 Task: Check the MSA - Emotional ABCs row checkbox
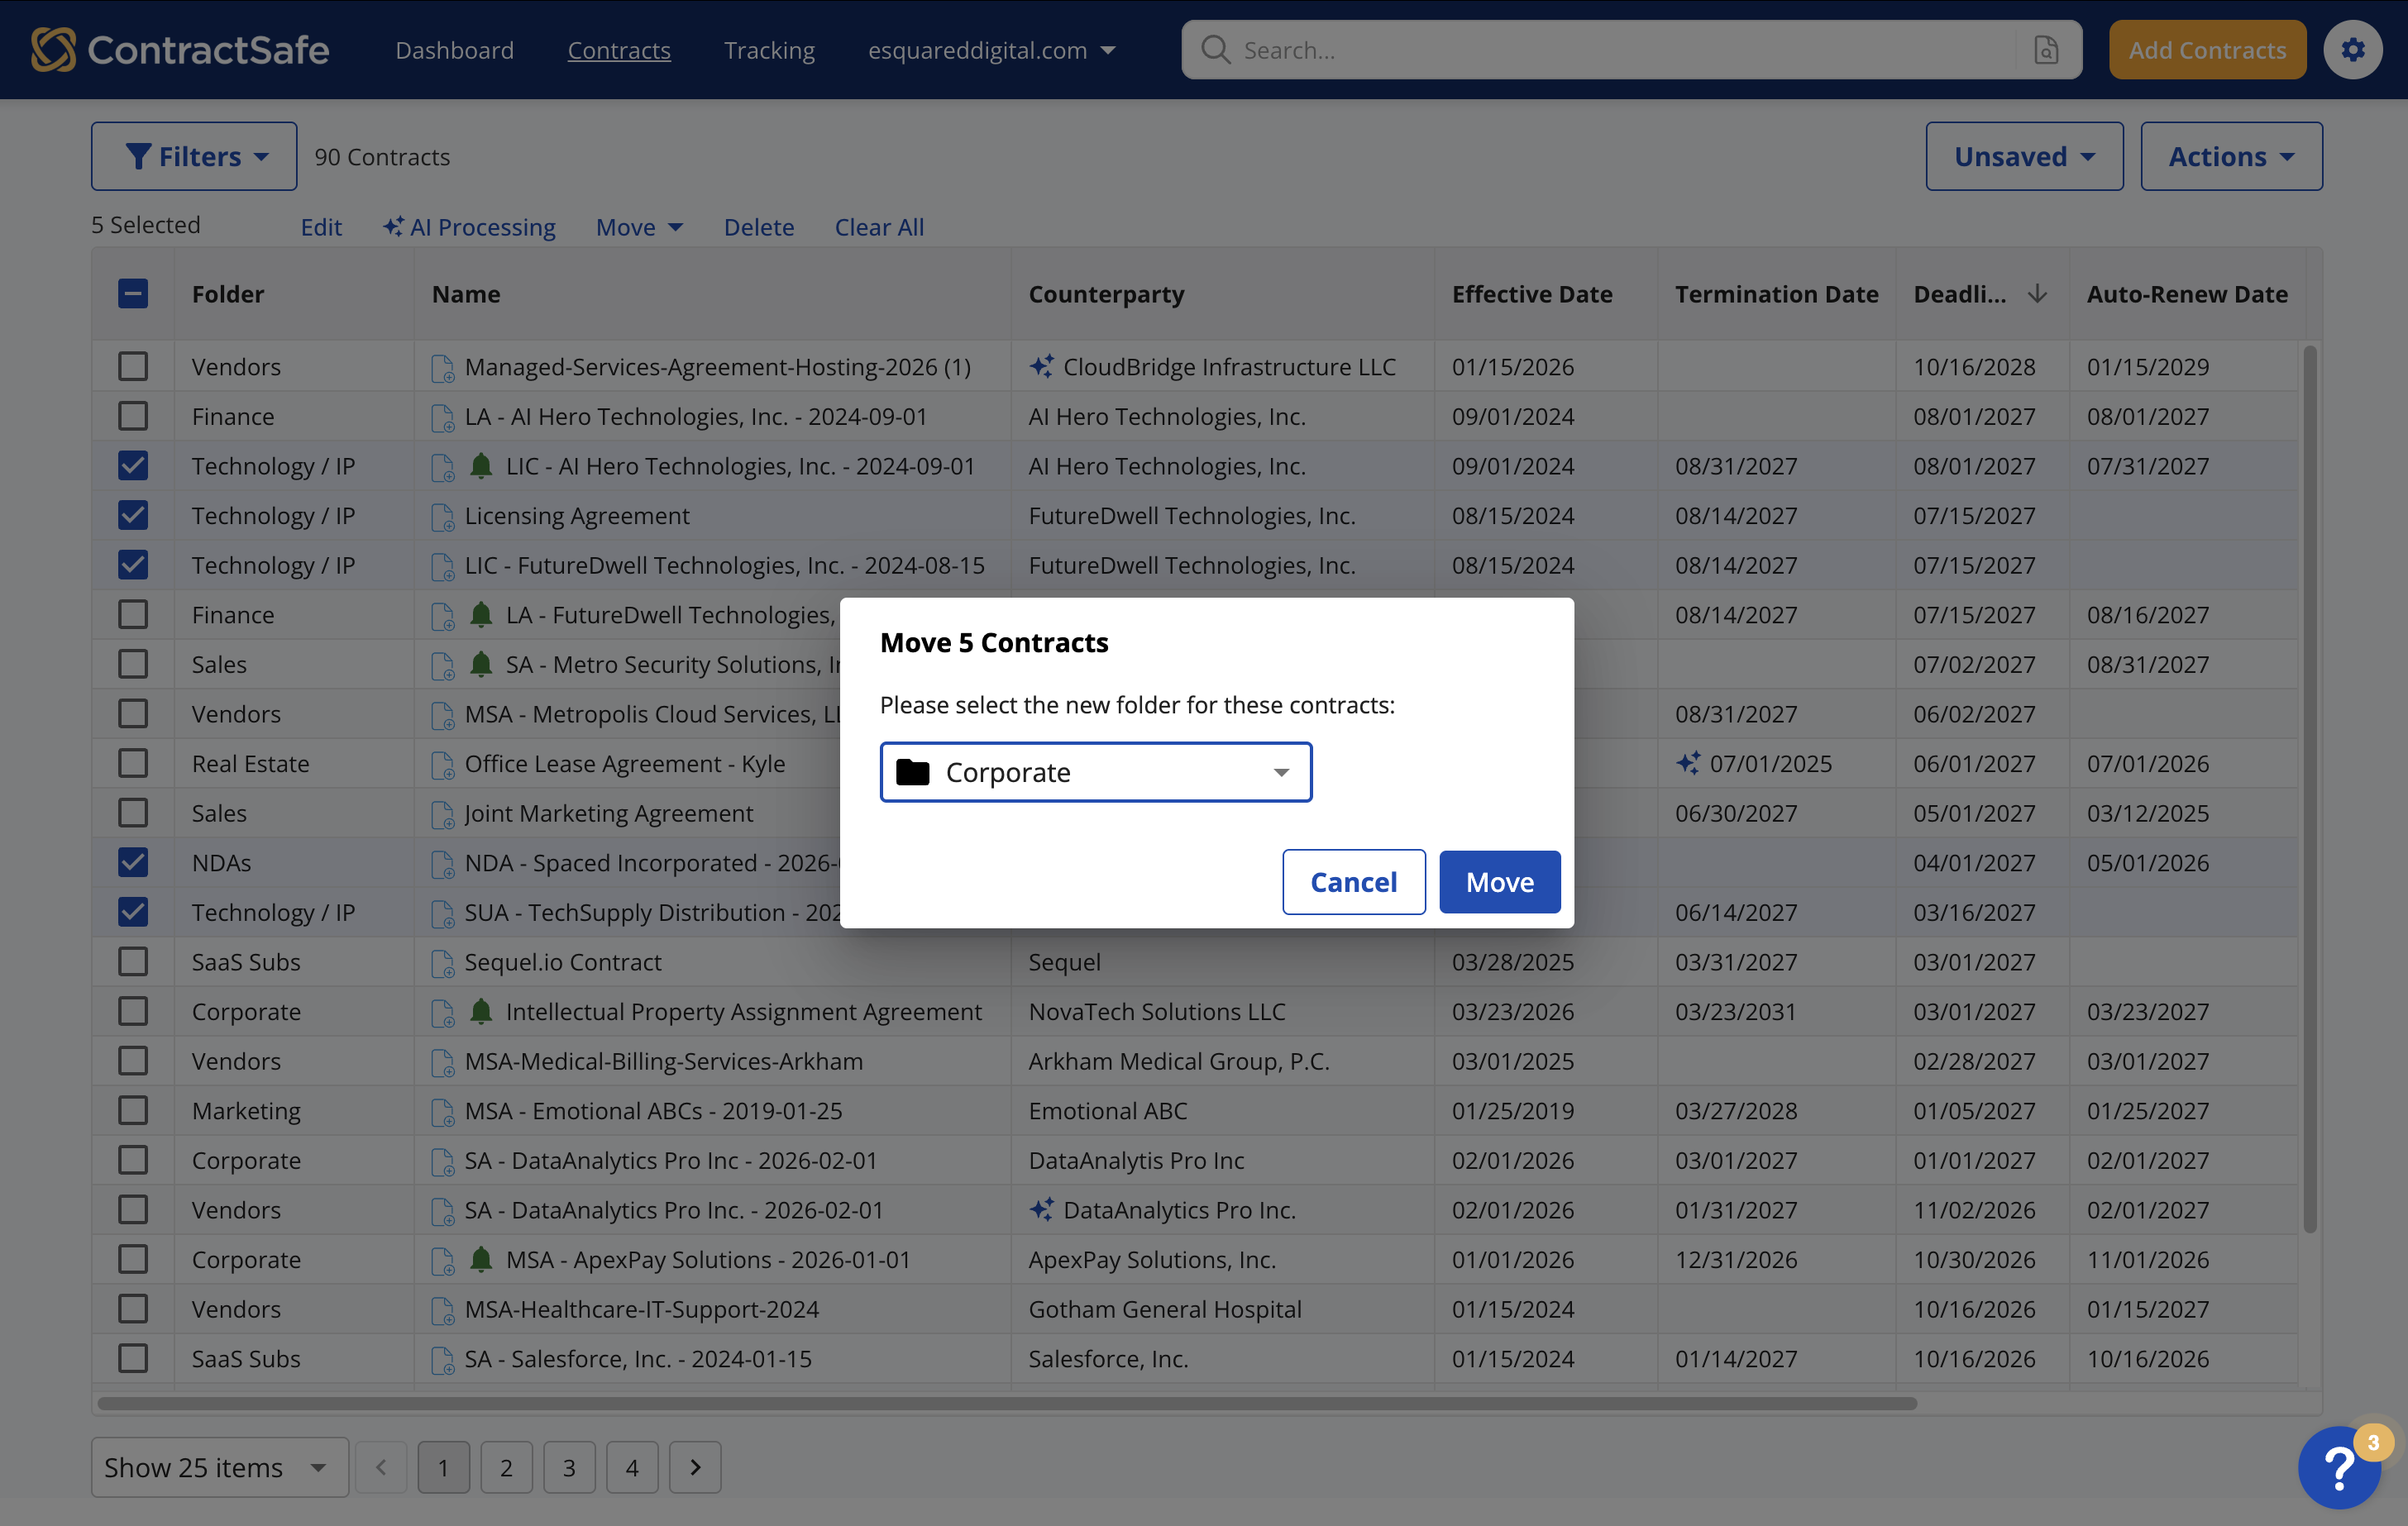[133, 1110]
